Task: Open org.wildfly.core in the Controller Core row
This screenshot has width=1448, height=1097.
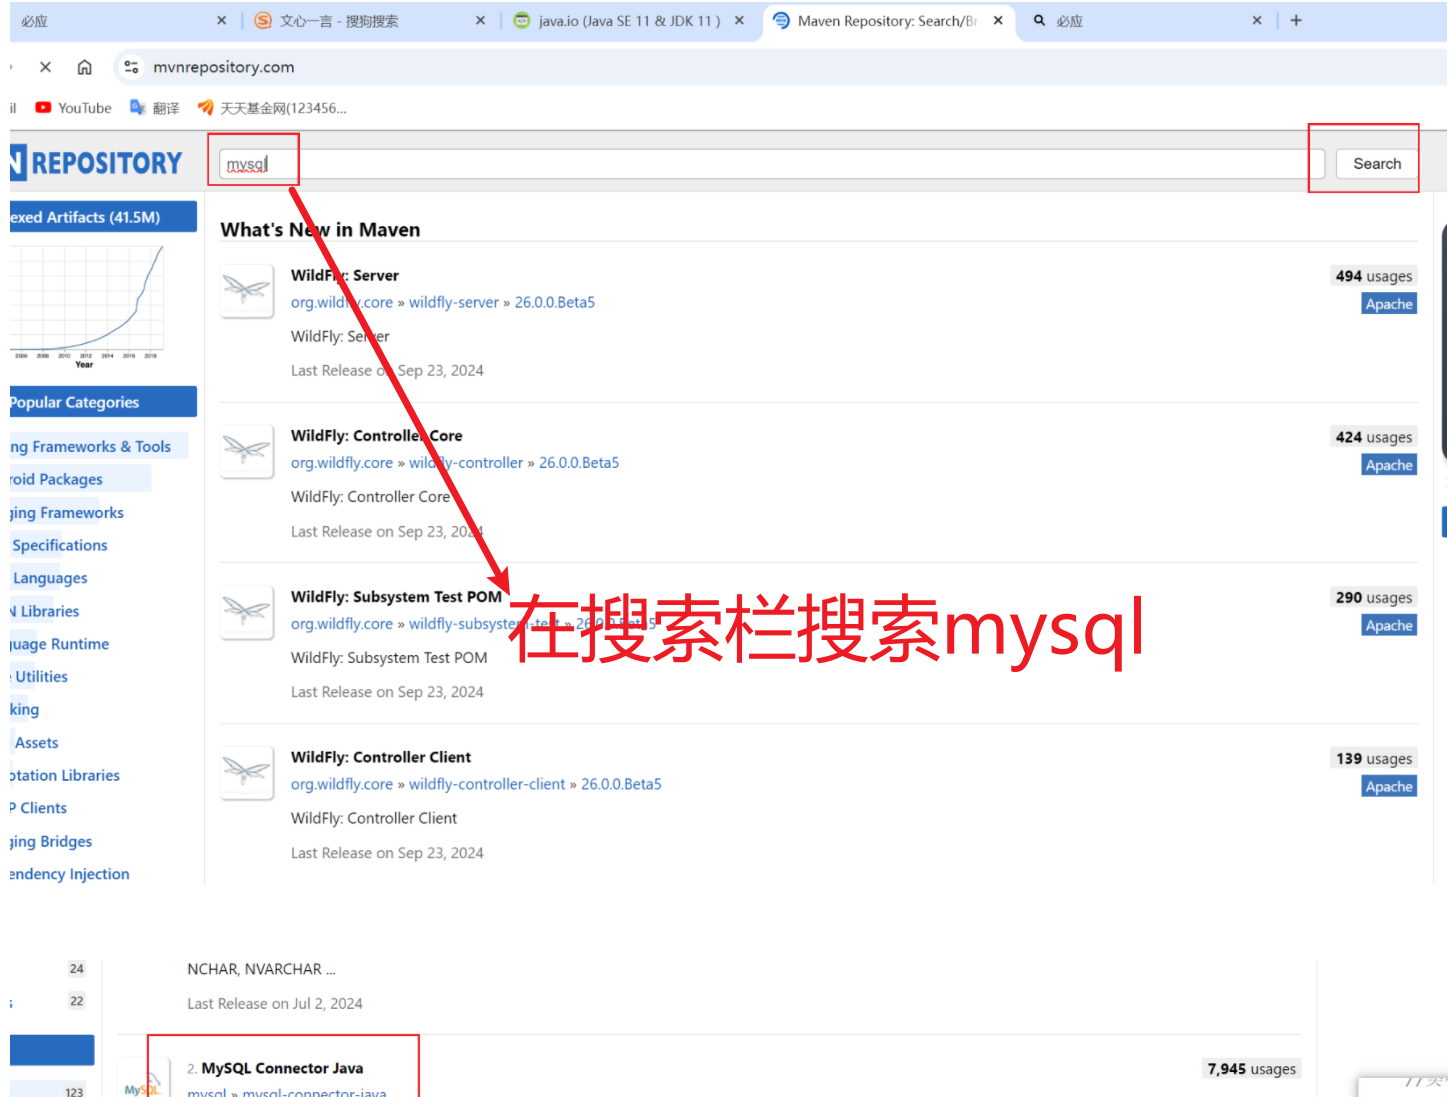Action: [x=342, y=463]
